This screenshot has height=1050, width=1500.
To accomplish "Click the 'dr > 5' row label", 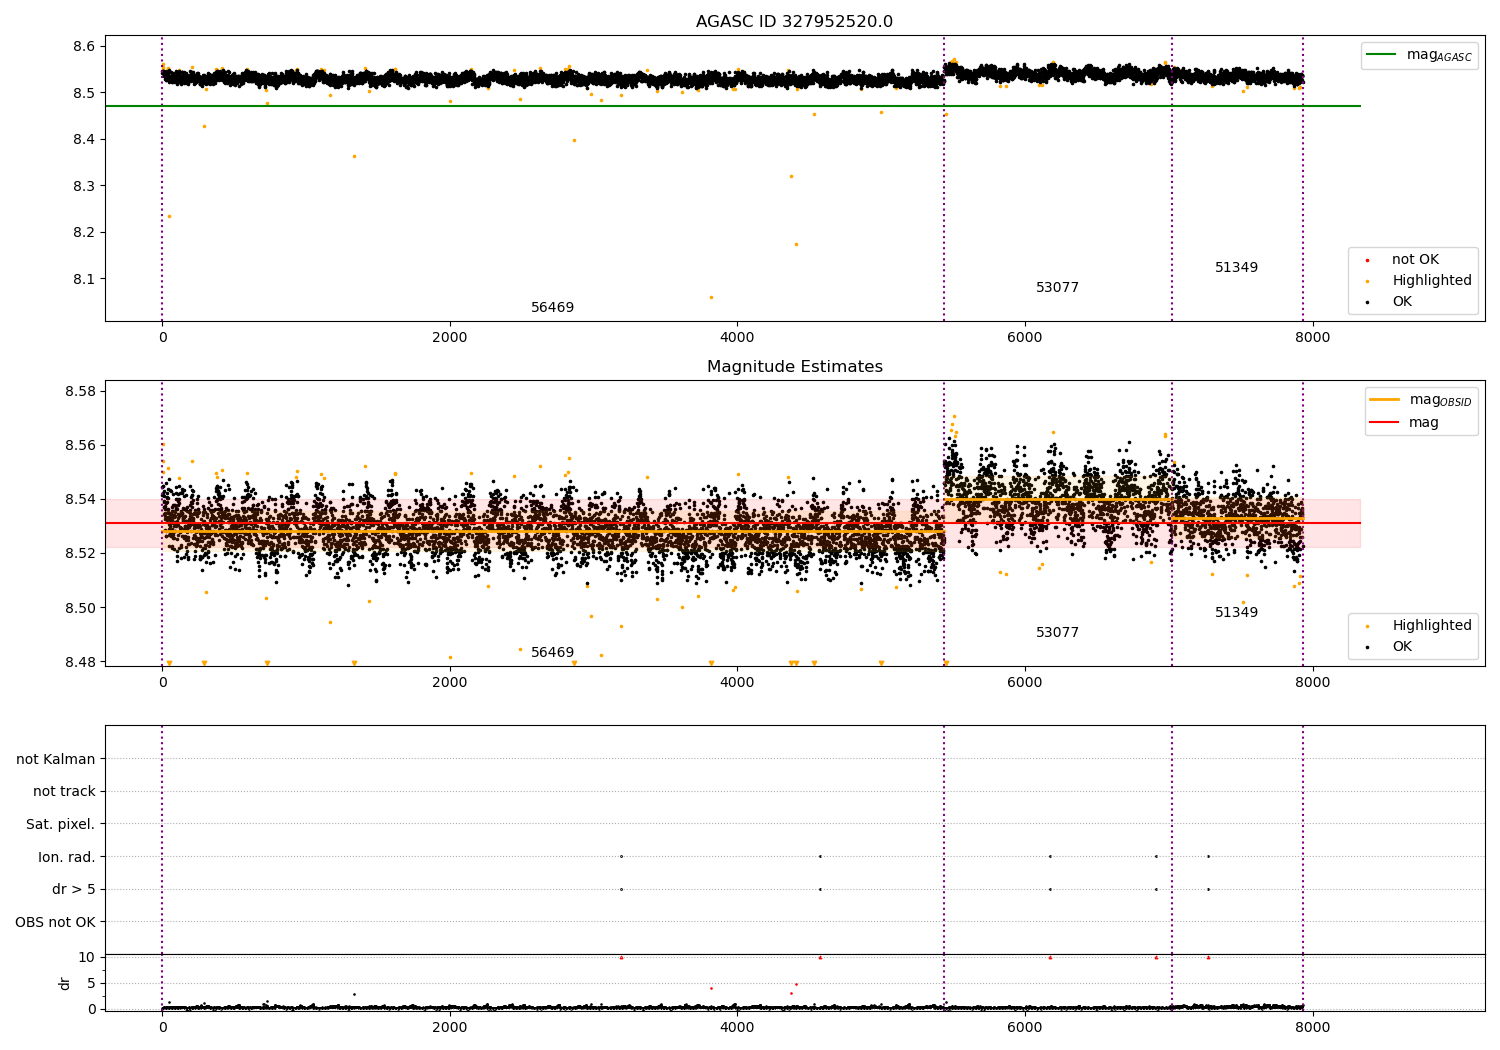I will coord(74,890).
